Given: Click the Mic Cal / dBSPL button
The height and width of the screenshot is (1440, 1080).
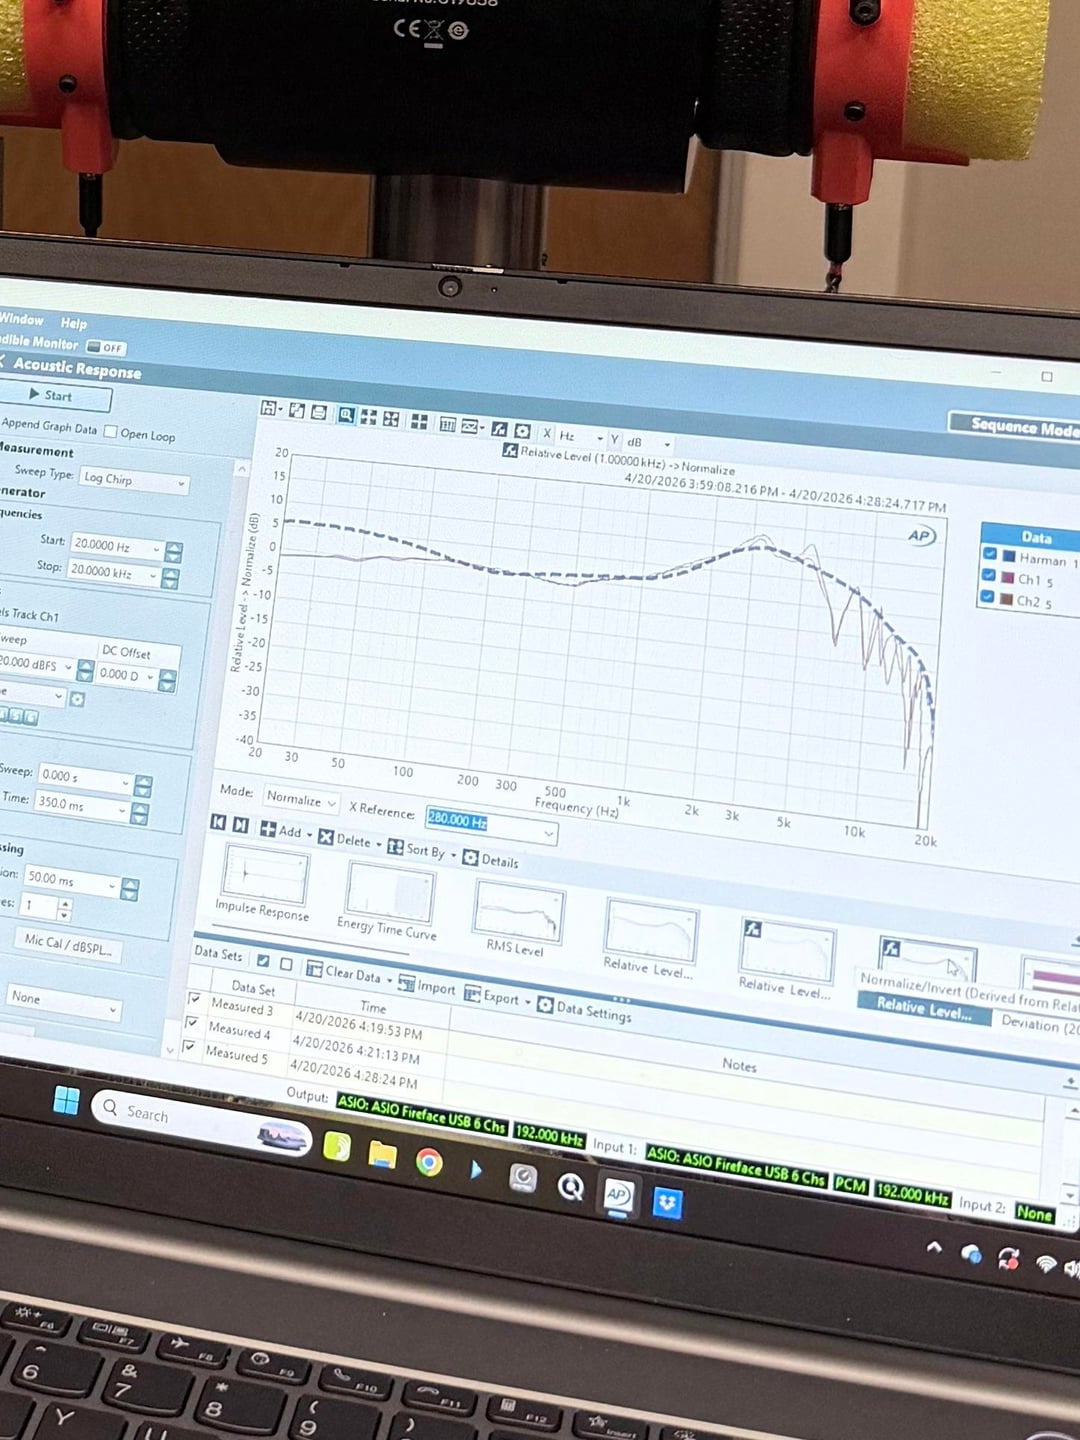Looking at the screenshot, I should tap(68, 943).
